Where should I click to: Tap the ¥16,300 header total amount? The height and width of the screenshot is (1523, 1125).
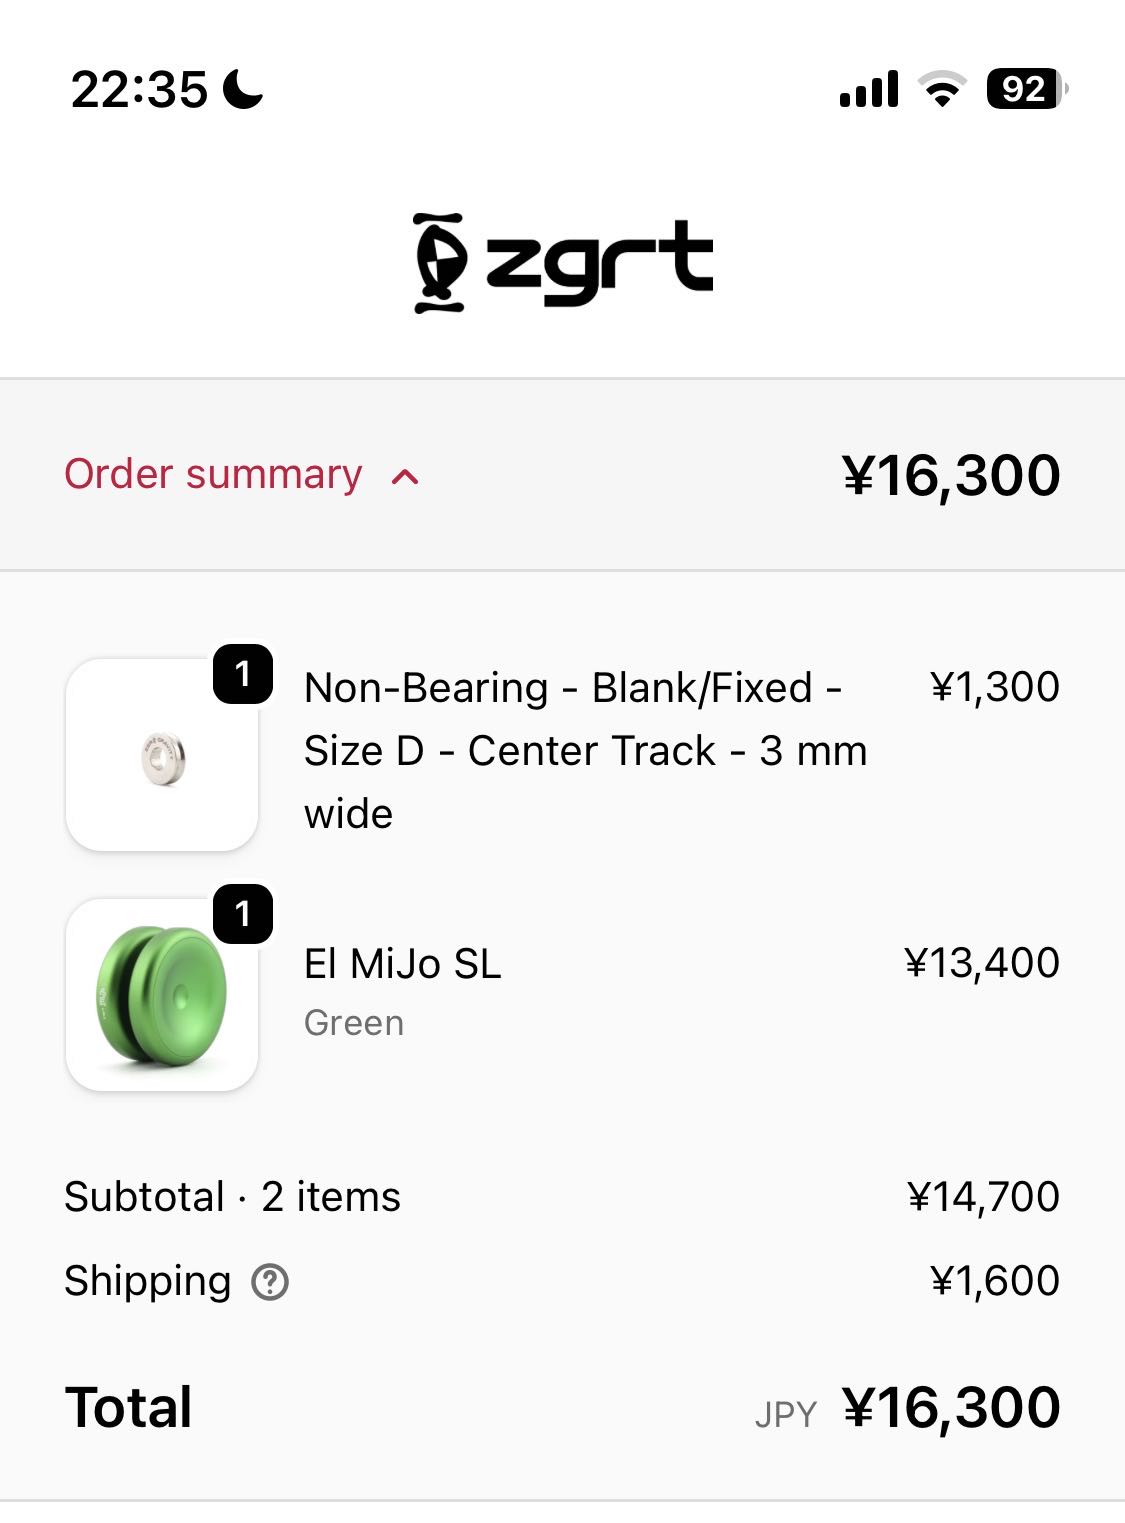(951, 475)
